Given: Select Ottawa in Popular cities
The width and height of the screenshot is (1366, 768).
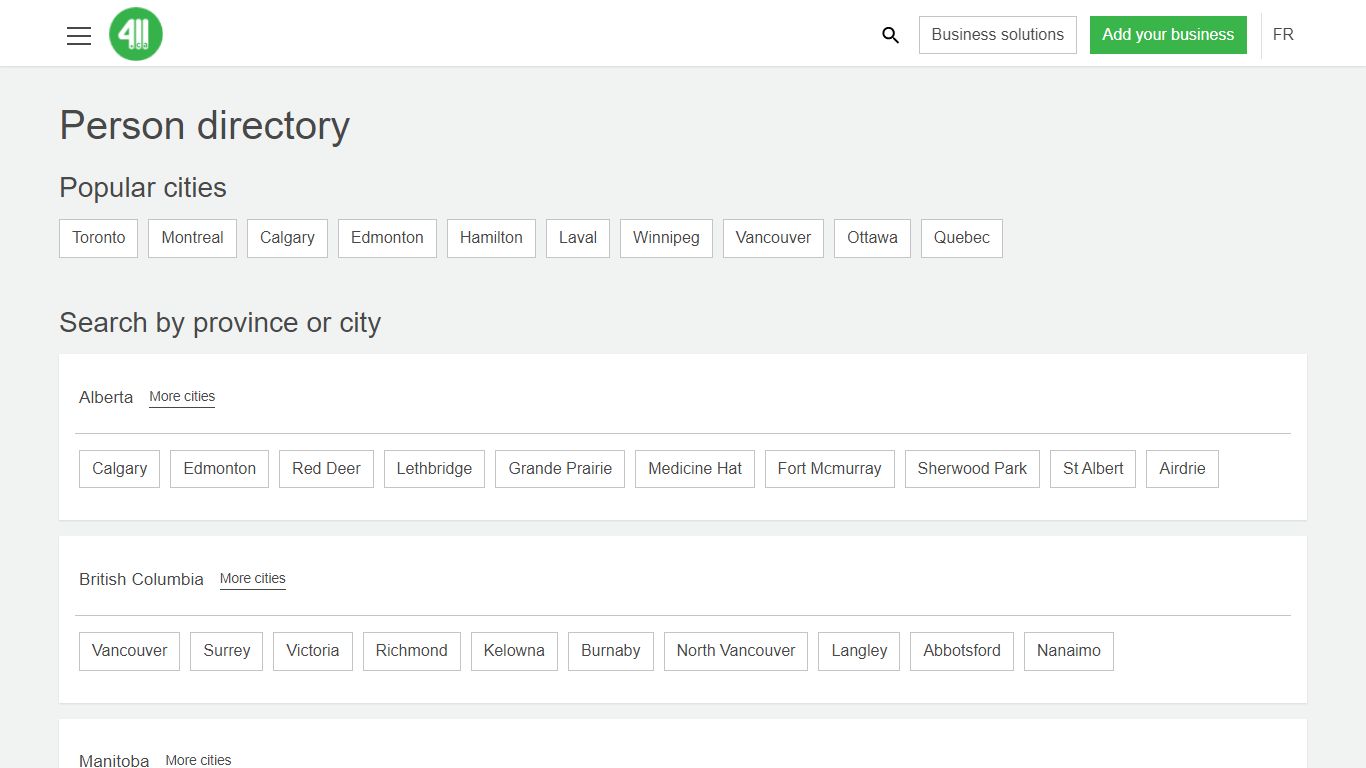Looking at the screenshot, I should click(x=872, y=238).
